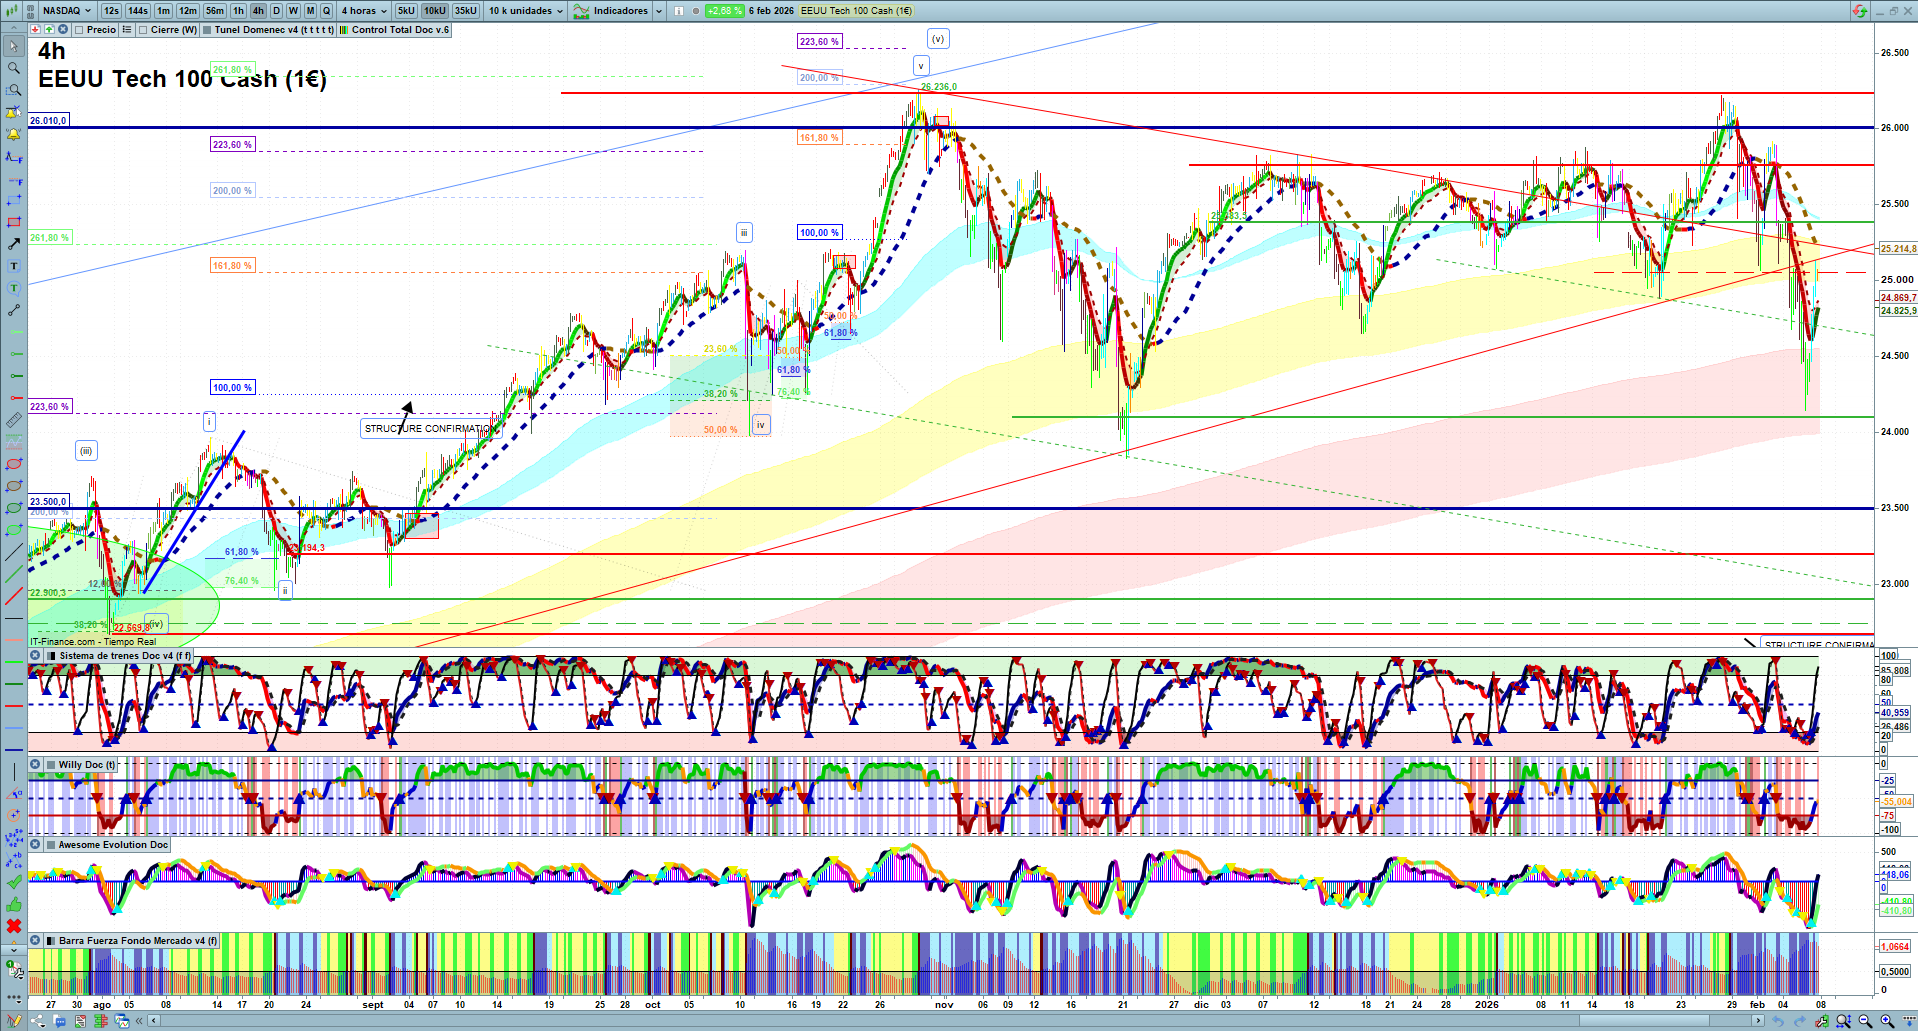Close the Awesome Evolution Doc panel
The width and height of the screenshot is (1918, 1031).
point(35,845)
